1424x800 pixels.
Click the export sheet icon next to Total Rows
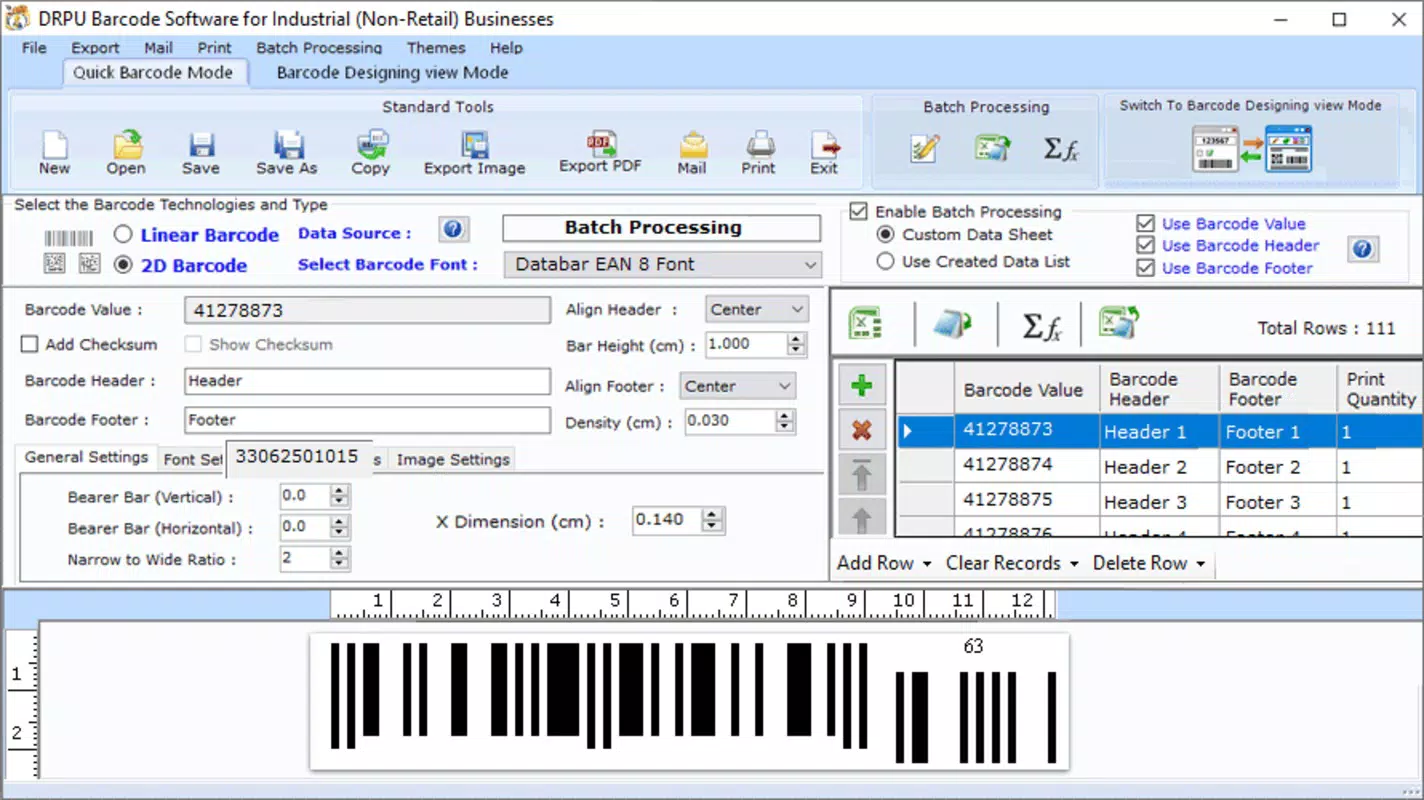pos(1119,323)
